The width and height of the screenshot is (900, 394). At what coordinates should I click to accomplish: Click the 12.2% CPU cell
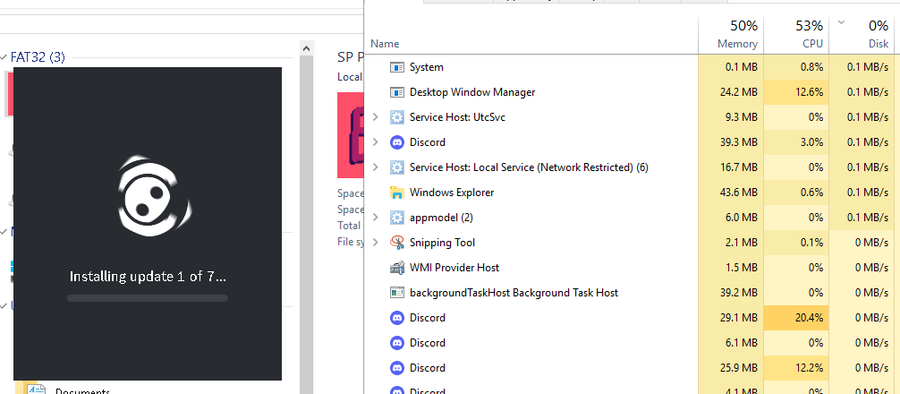coord(796,368)
